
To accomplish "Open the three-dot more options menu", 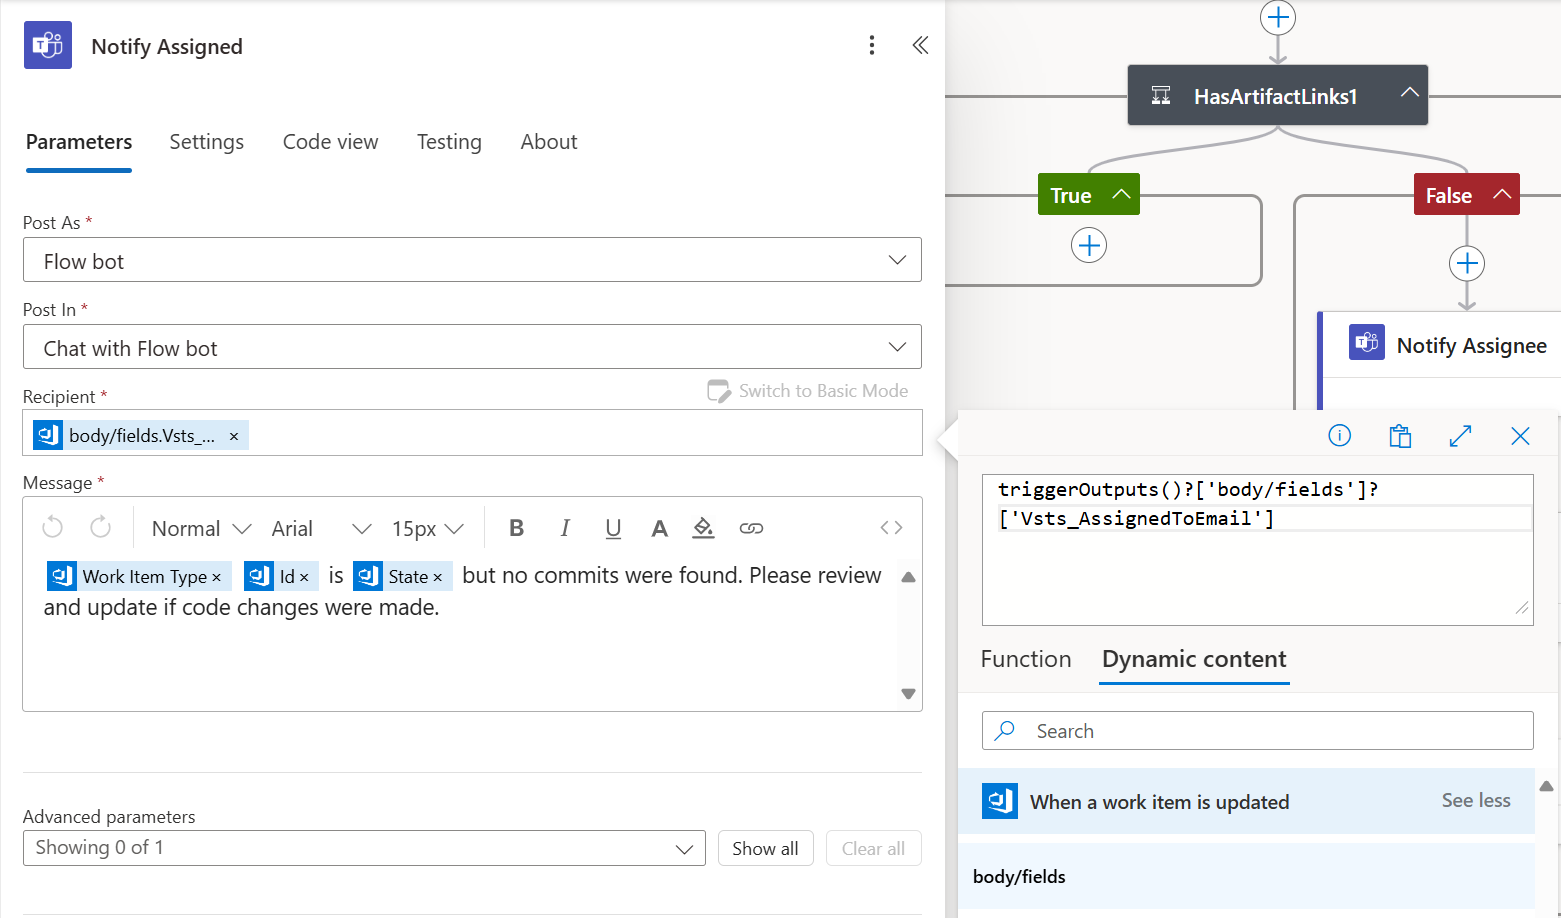I will click(x=872, y=45).
